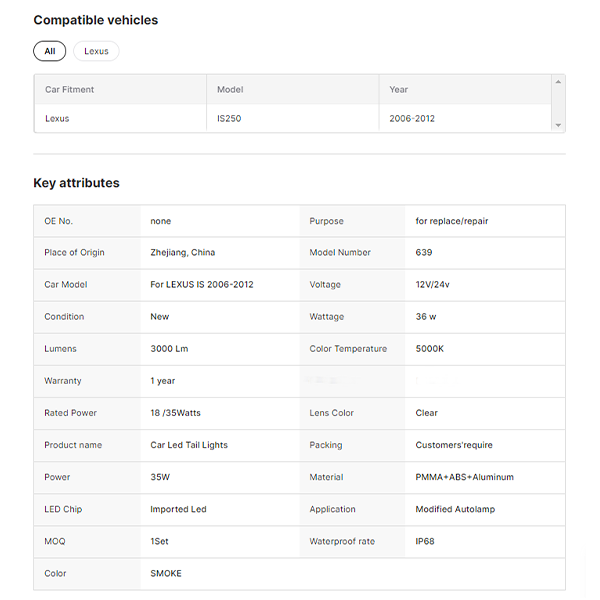Click the Key attributes heading
600x600 pixels.
[77, 183]
